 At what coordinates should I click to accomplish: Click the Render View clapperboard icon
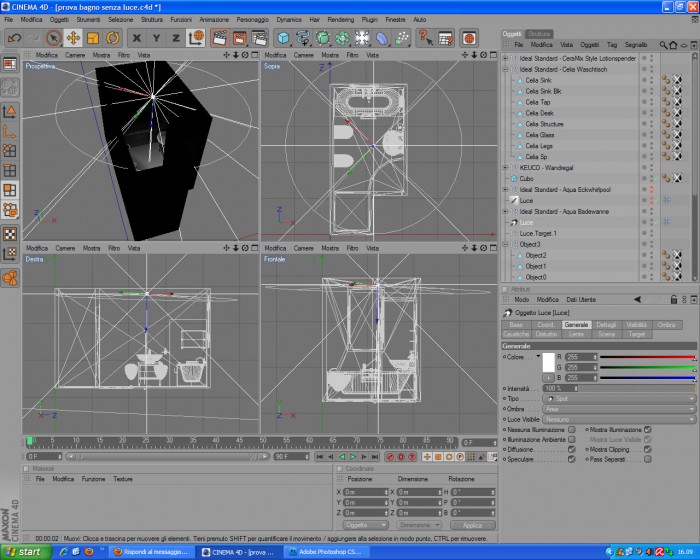point(219,38)
